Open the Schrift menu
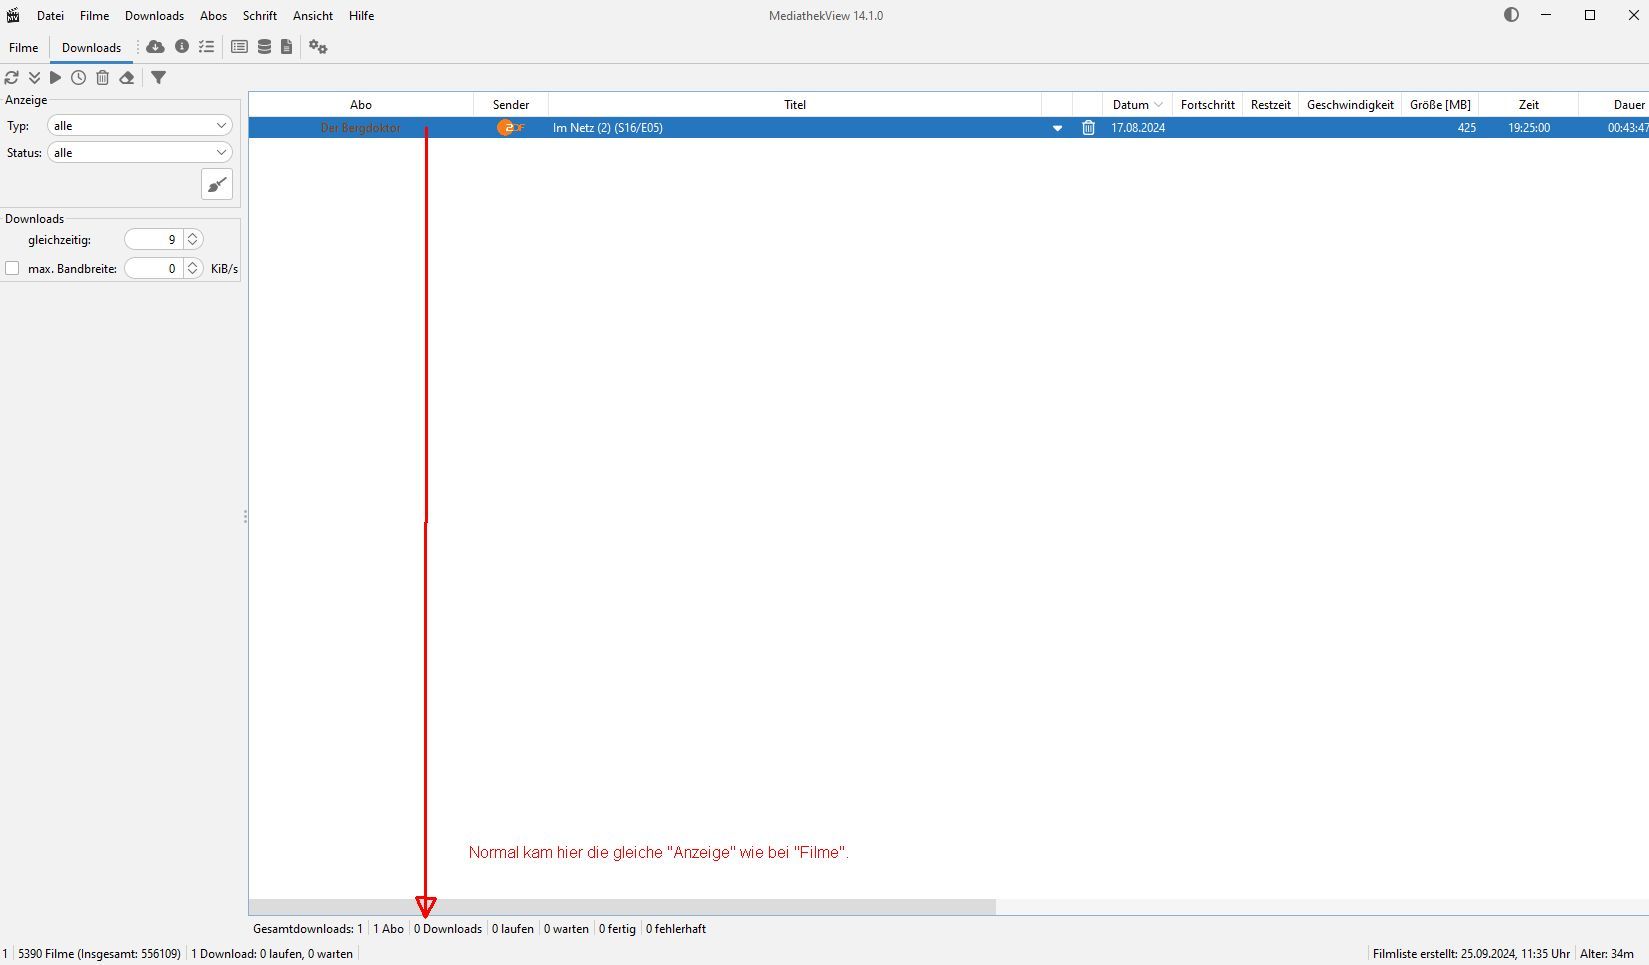 tap(260, 16)
